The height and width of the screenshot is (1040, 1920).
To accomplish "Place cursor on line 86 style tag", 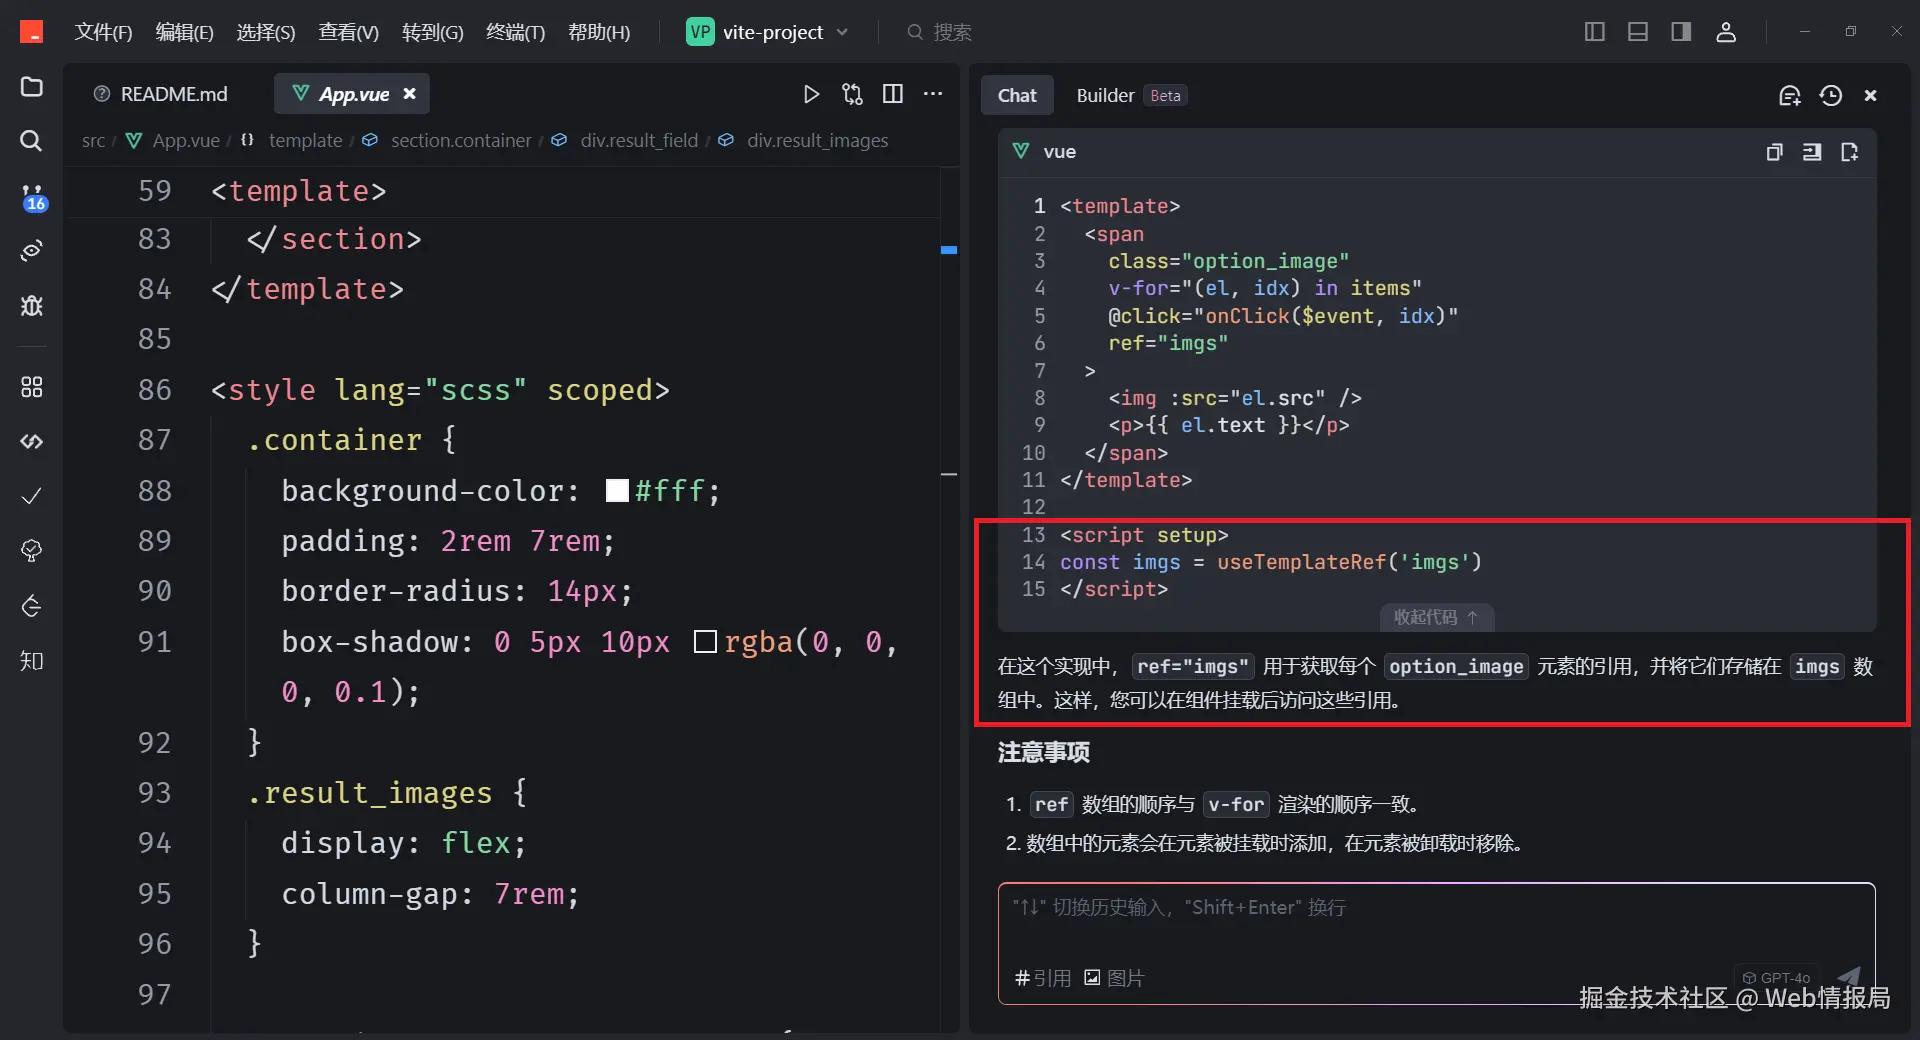I will tap(440, 390).
